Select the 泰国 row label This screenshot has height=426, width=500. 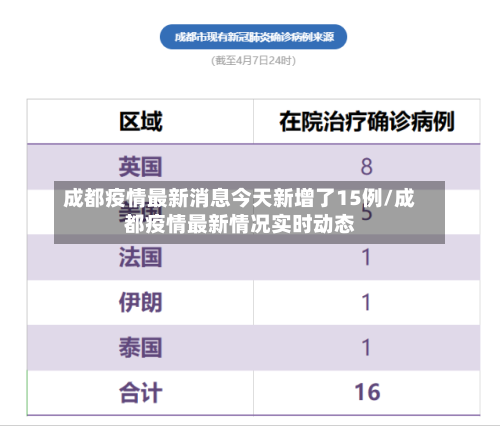[141, 348]
